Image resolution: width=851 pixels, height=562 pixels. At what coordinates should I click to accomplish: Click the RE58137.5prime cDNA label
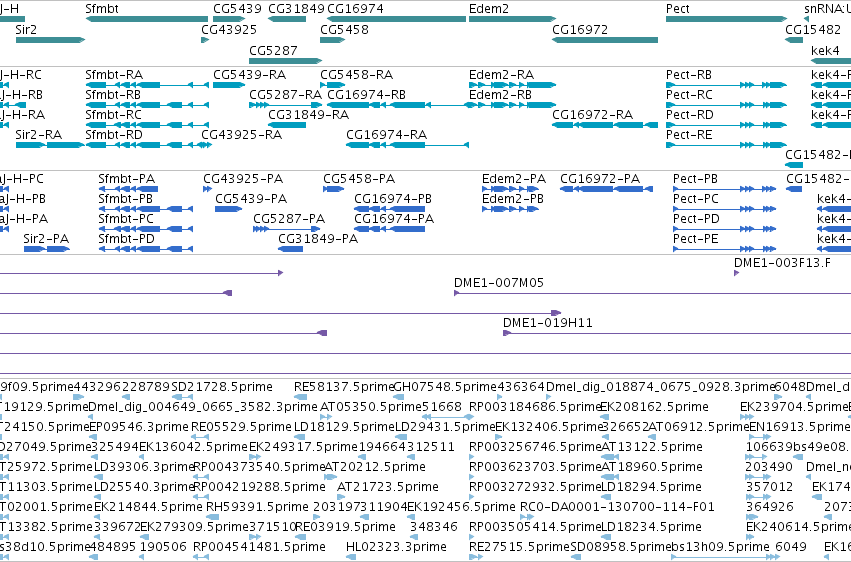pos(344,387)
